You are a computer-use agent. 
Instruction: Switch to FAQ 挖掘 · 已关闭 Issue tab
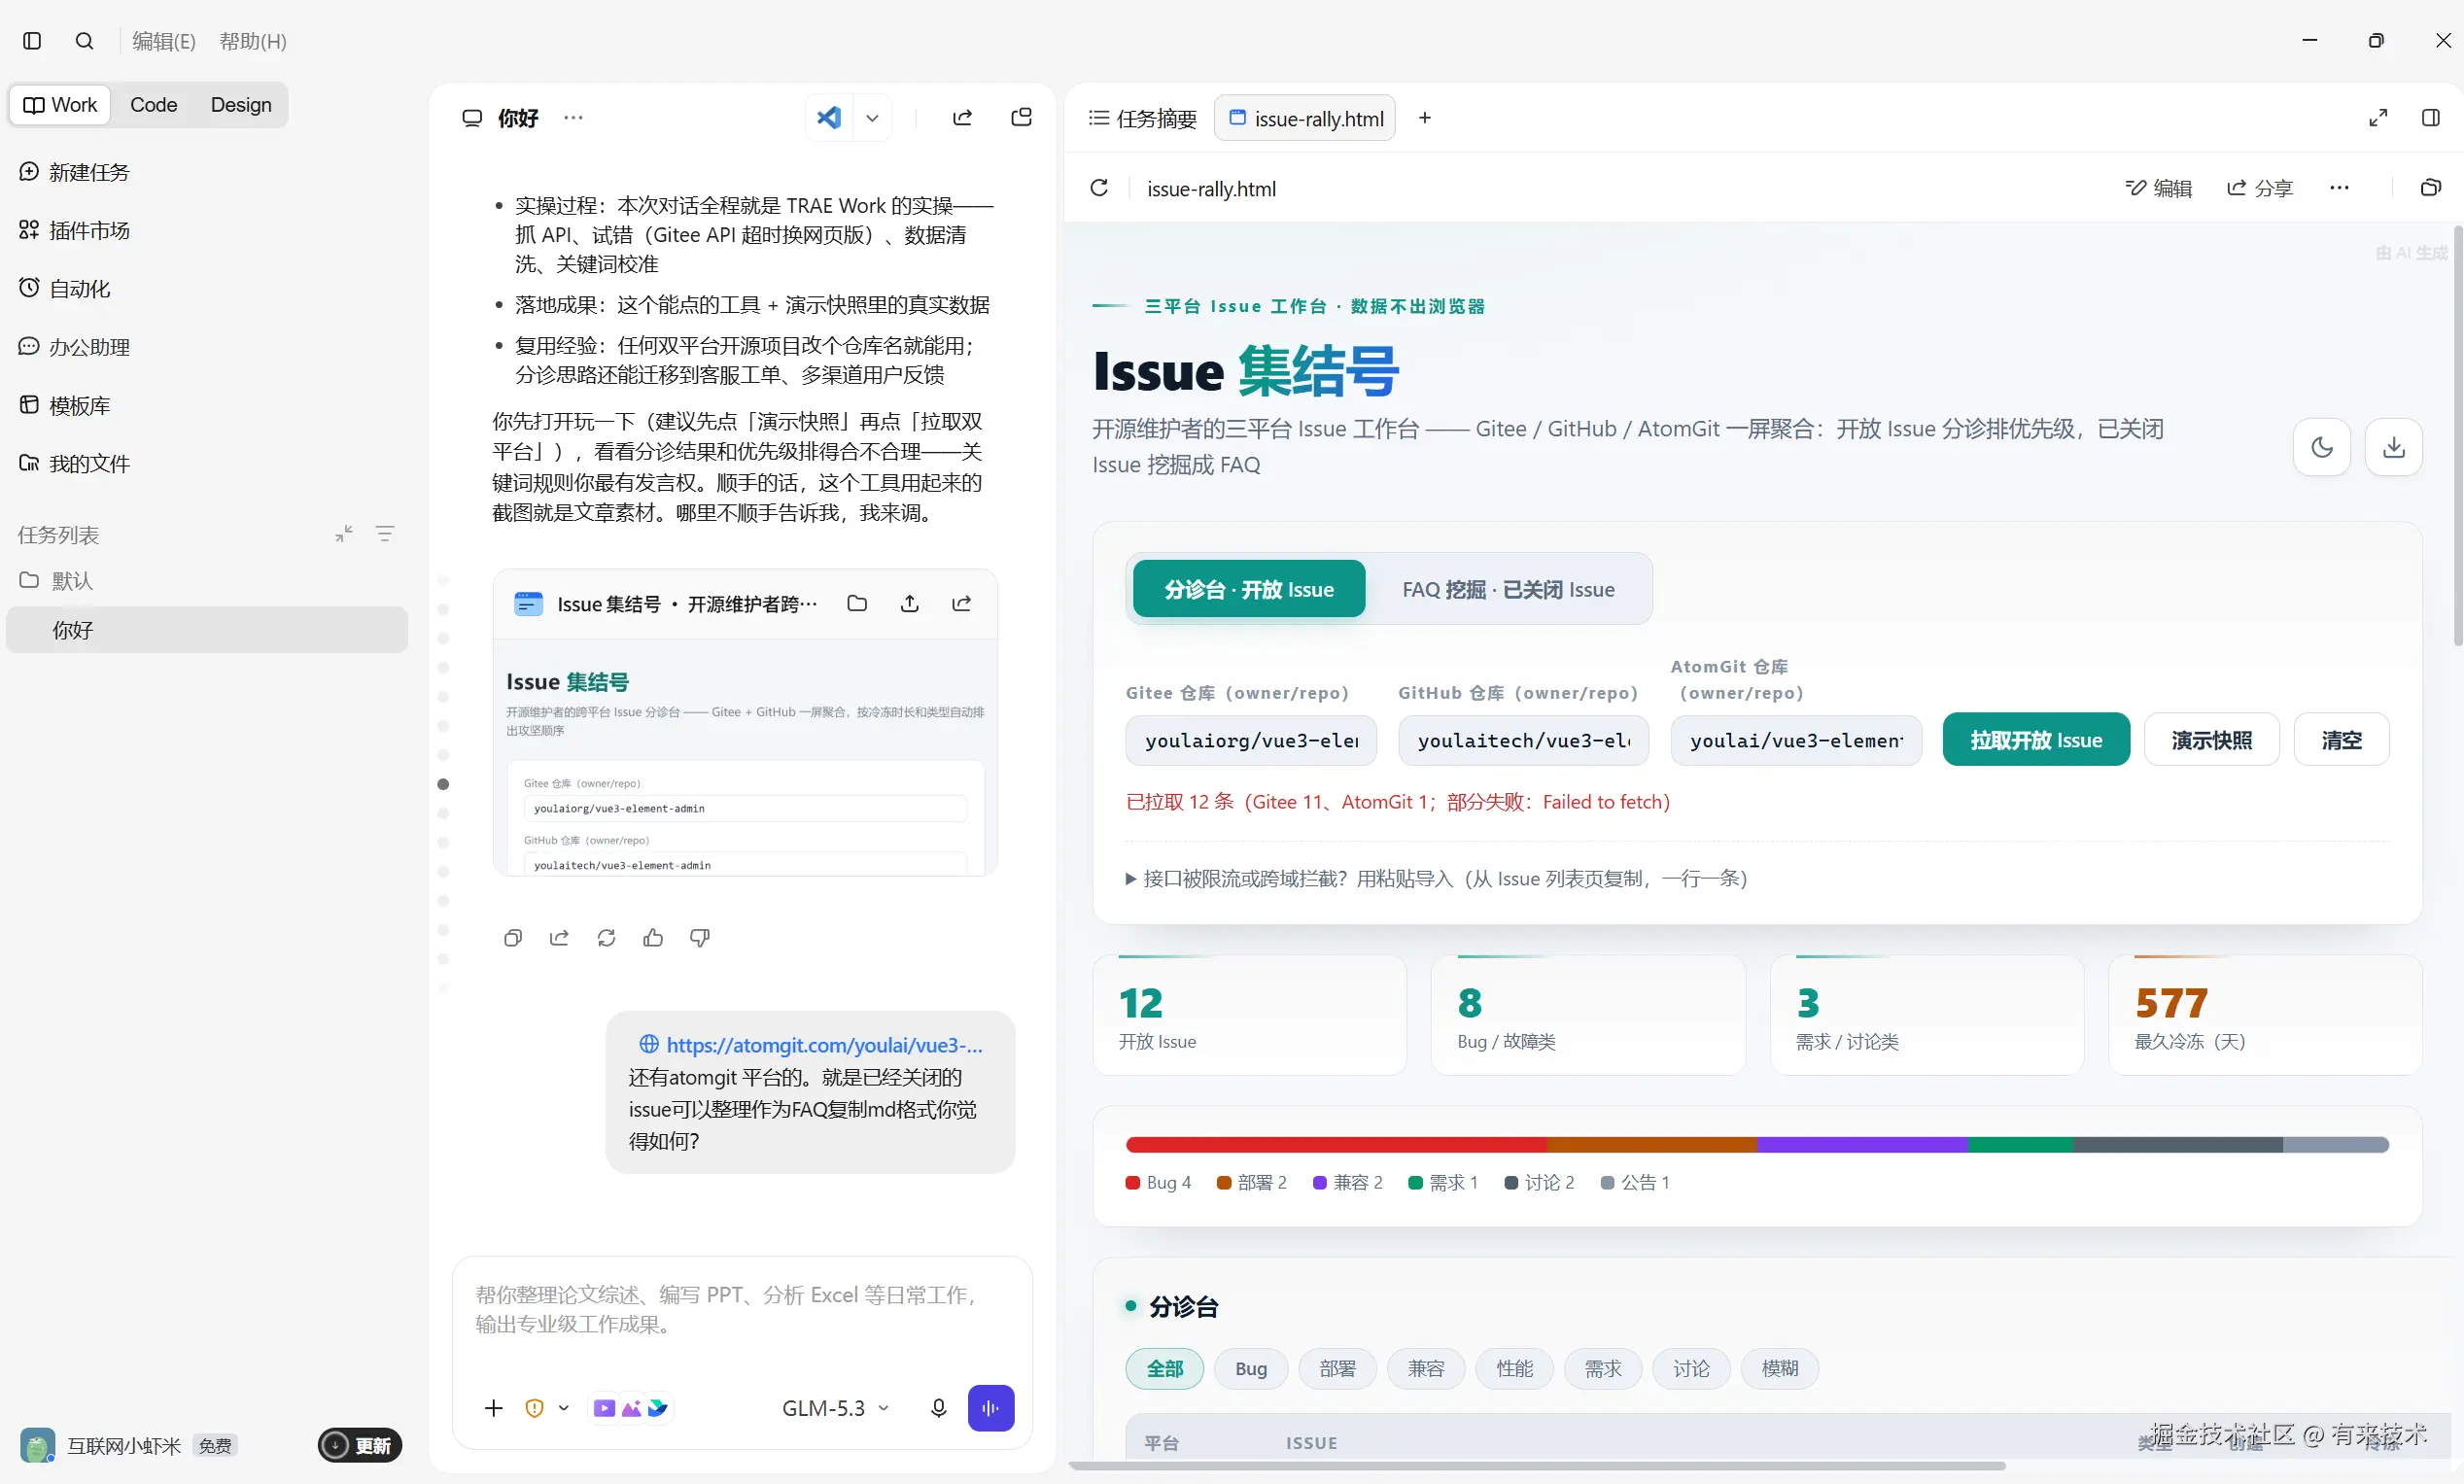1508,589
